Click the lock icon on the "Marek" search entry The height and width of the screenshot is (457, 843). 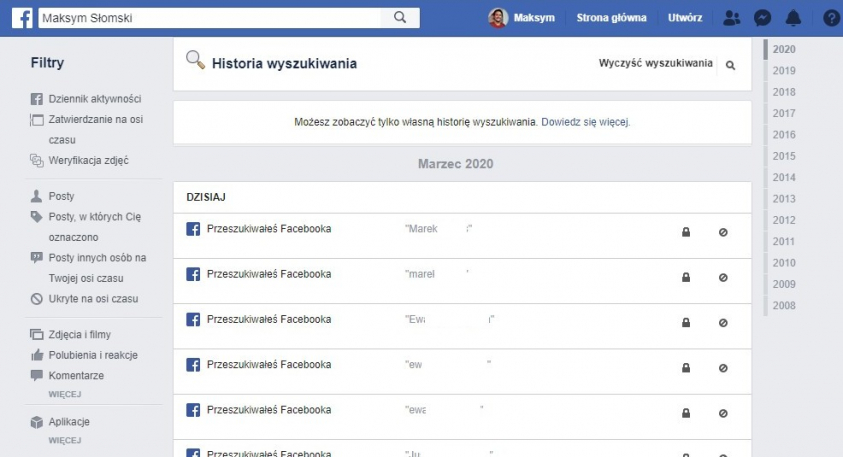pyautogui.click(x=686, y=232)
